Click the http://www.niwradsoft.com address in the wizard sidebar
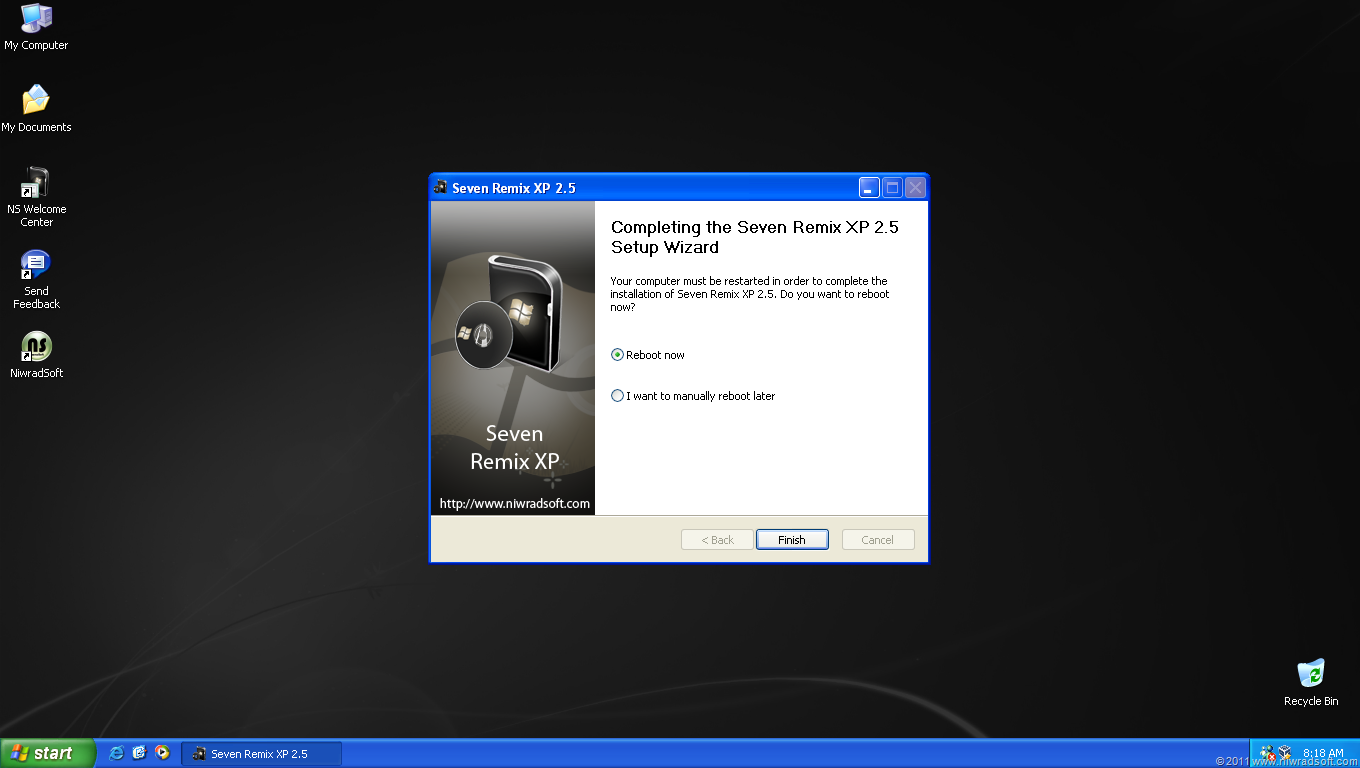Image resolution: width=1360 pixels, height=768 pixels. (x=515, y=504)
